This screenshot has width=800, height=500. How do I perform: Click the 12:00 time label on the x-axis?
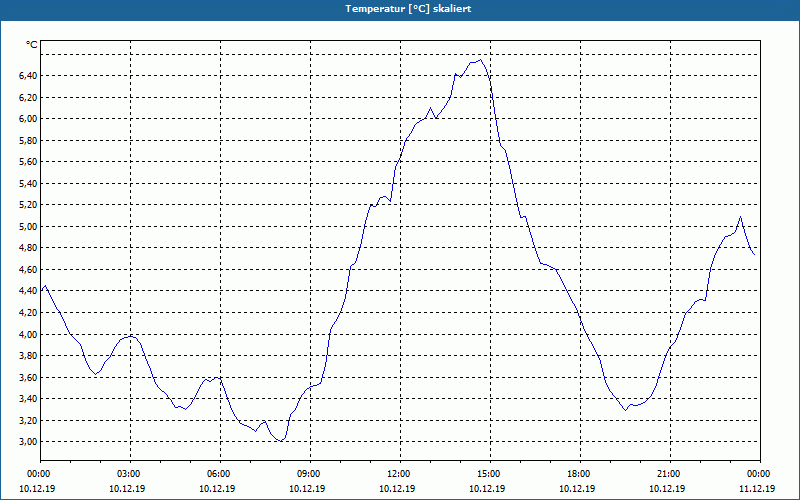400,474
